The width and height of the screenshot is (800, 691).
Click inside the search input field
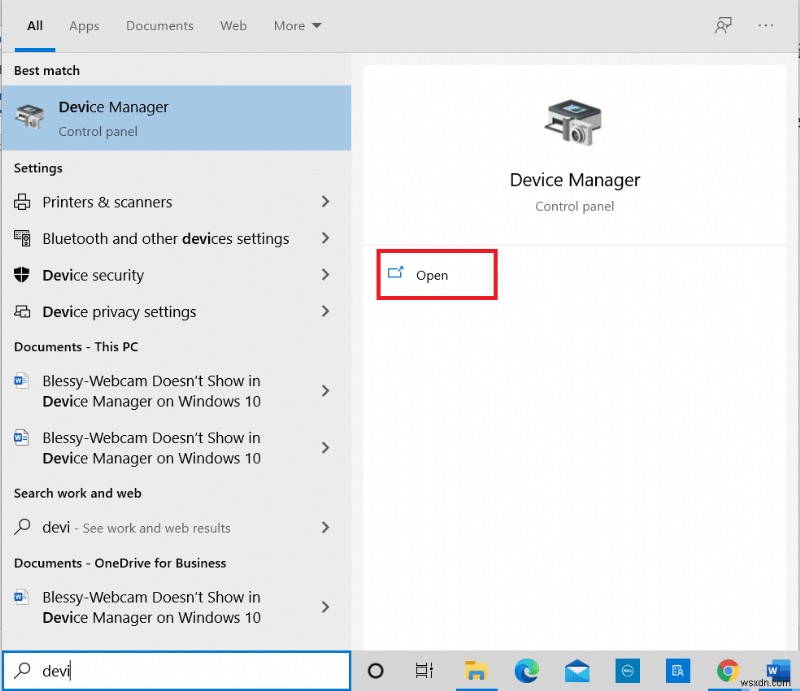[x=150, y=670]
